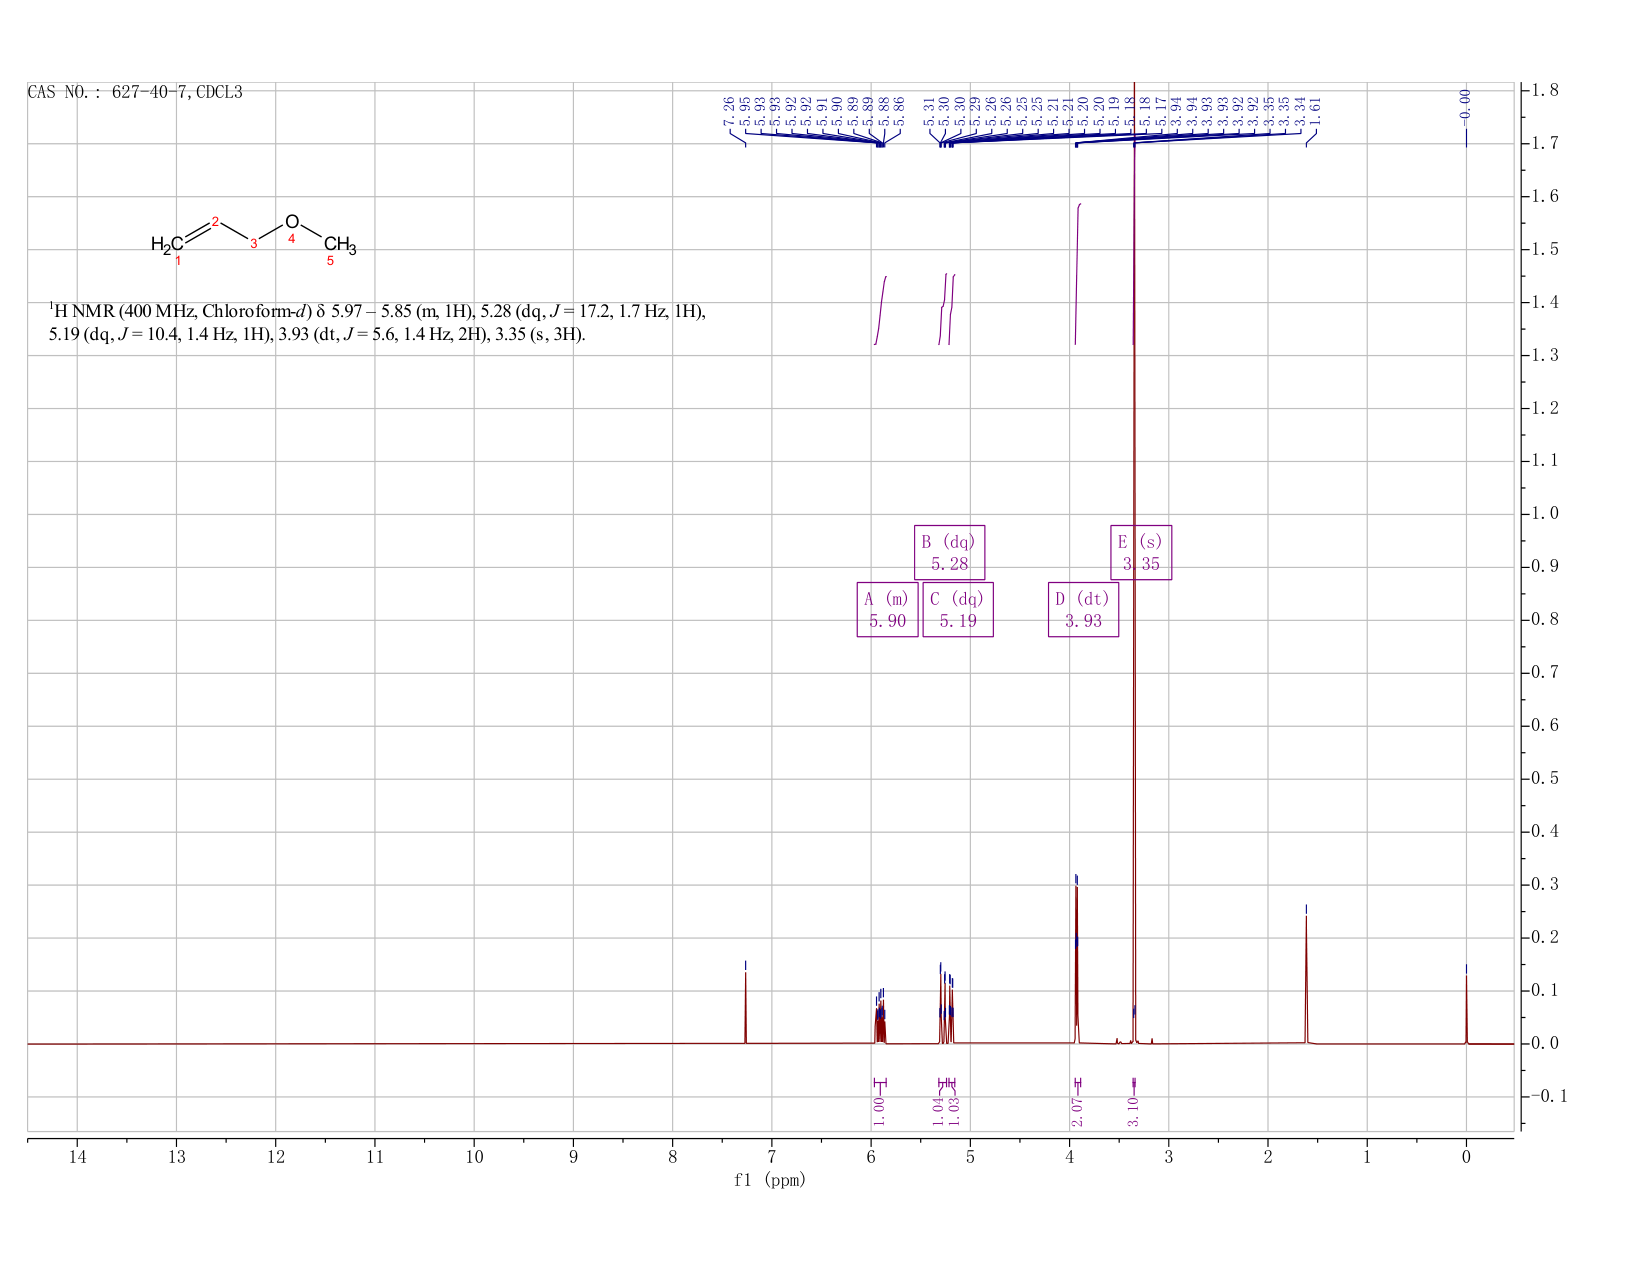Click the integral curve above 3.93 ppm
Viewport: 1650px width, 1275px height.
point(1078,274)
